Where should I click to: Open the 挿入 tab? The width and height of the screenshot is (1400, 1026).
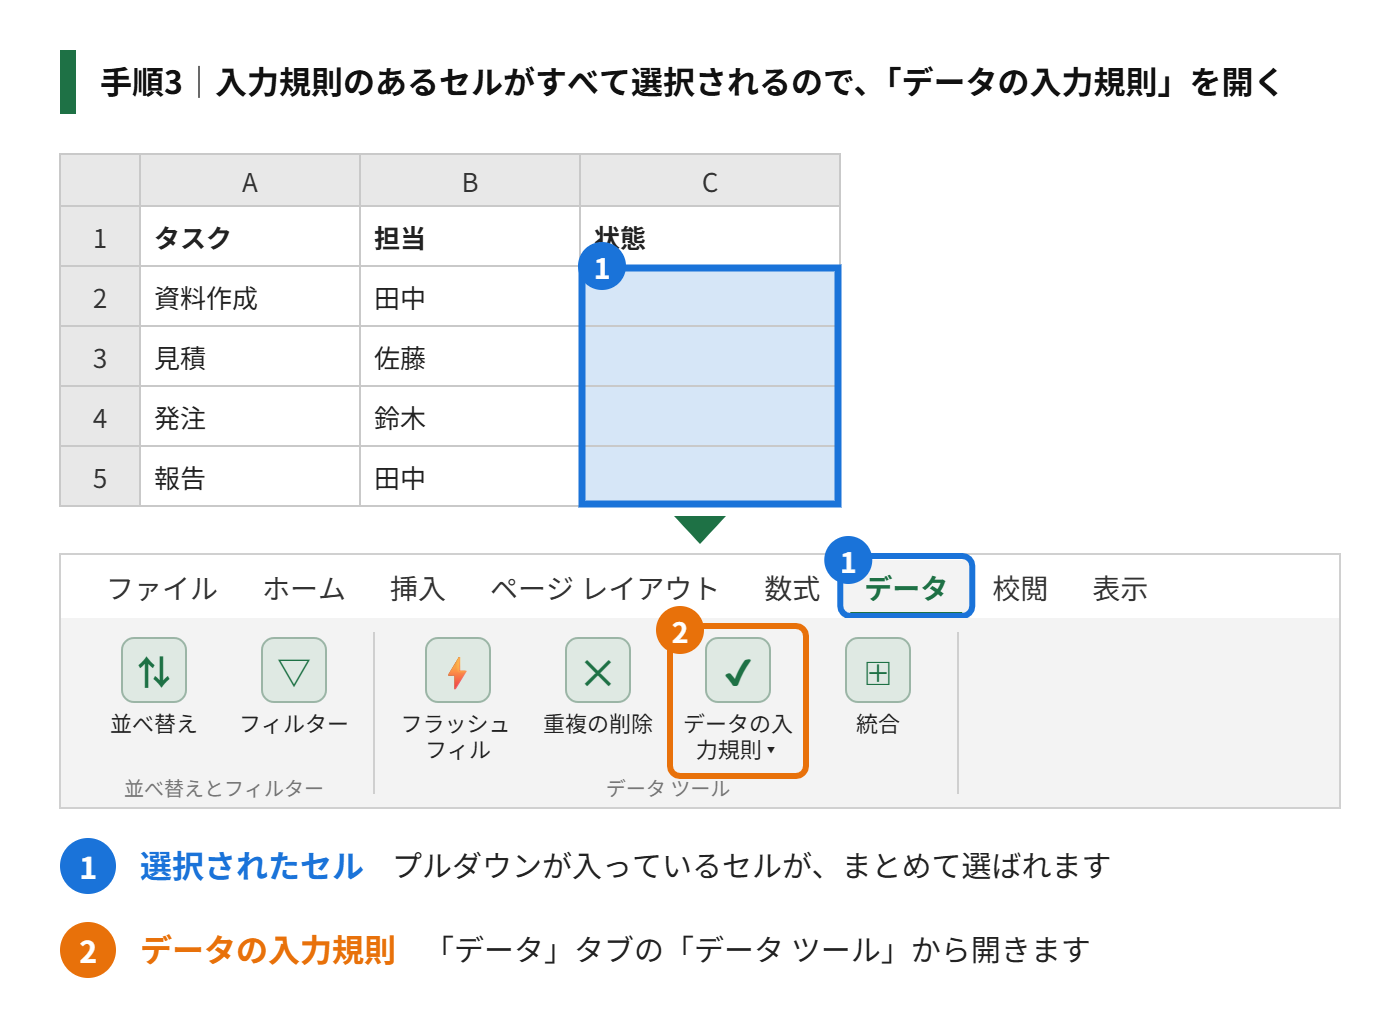418,589
